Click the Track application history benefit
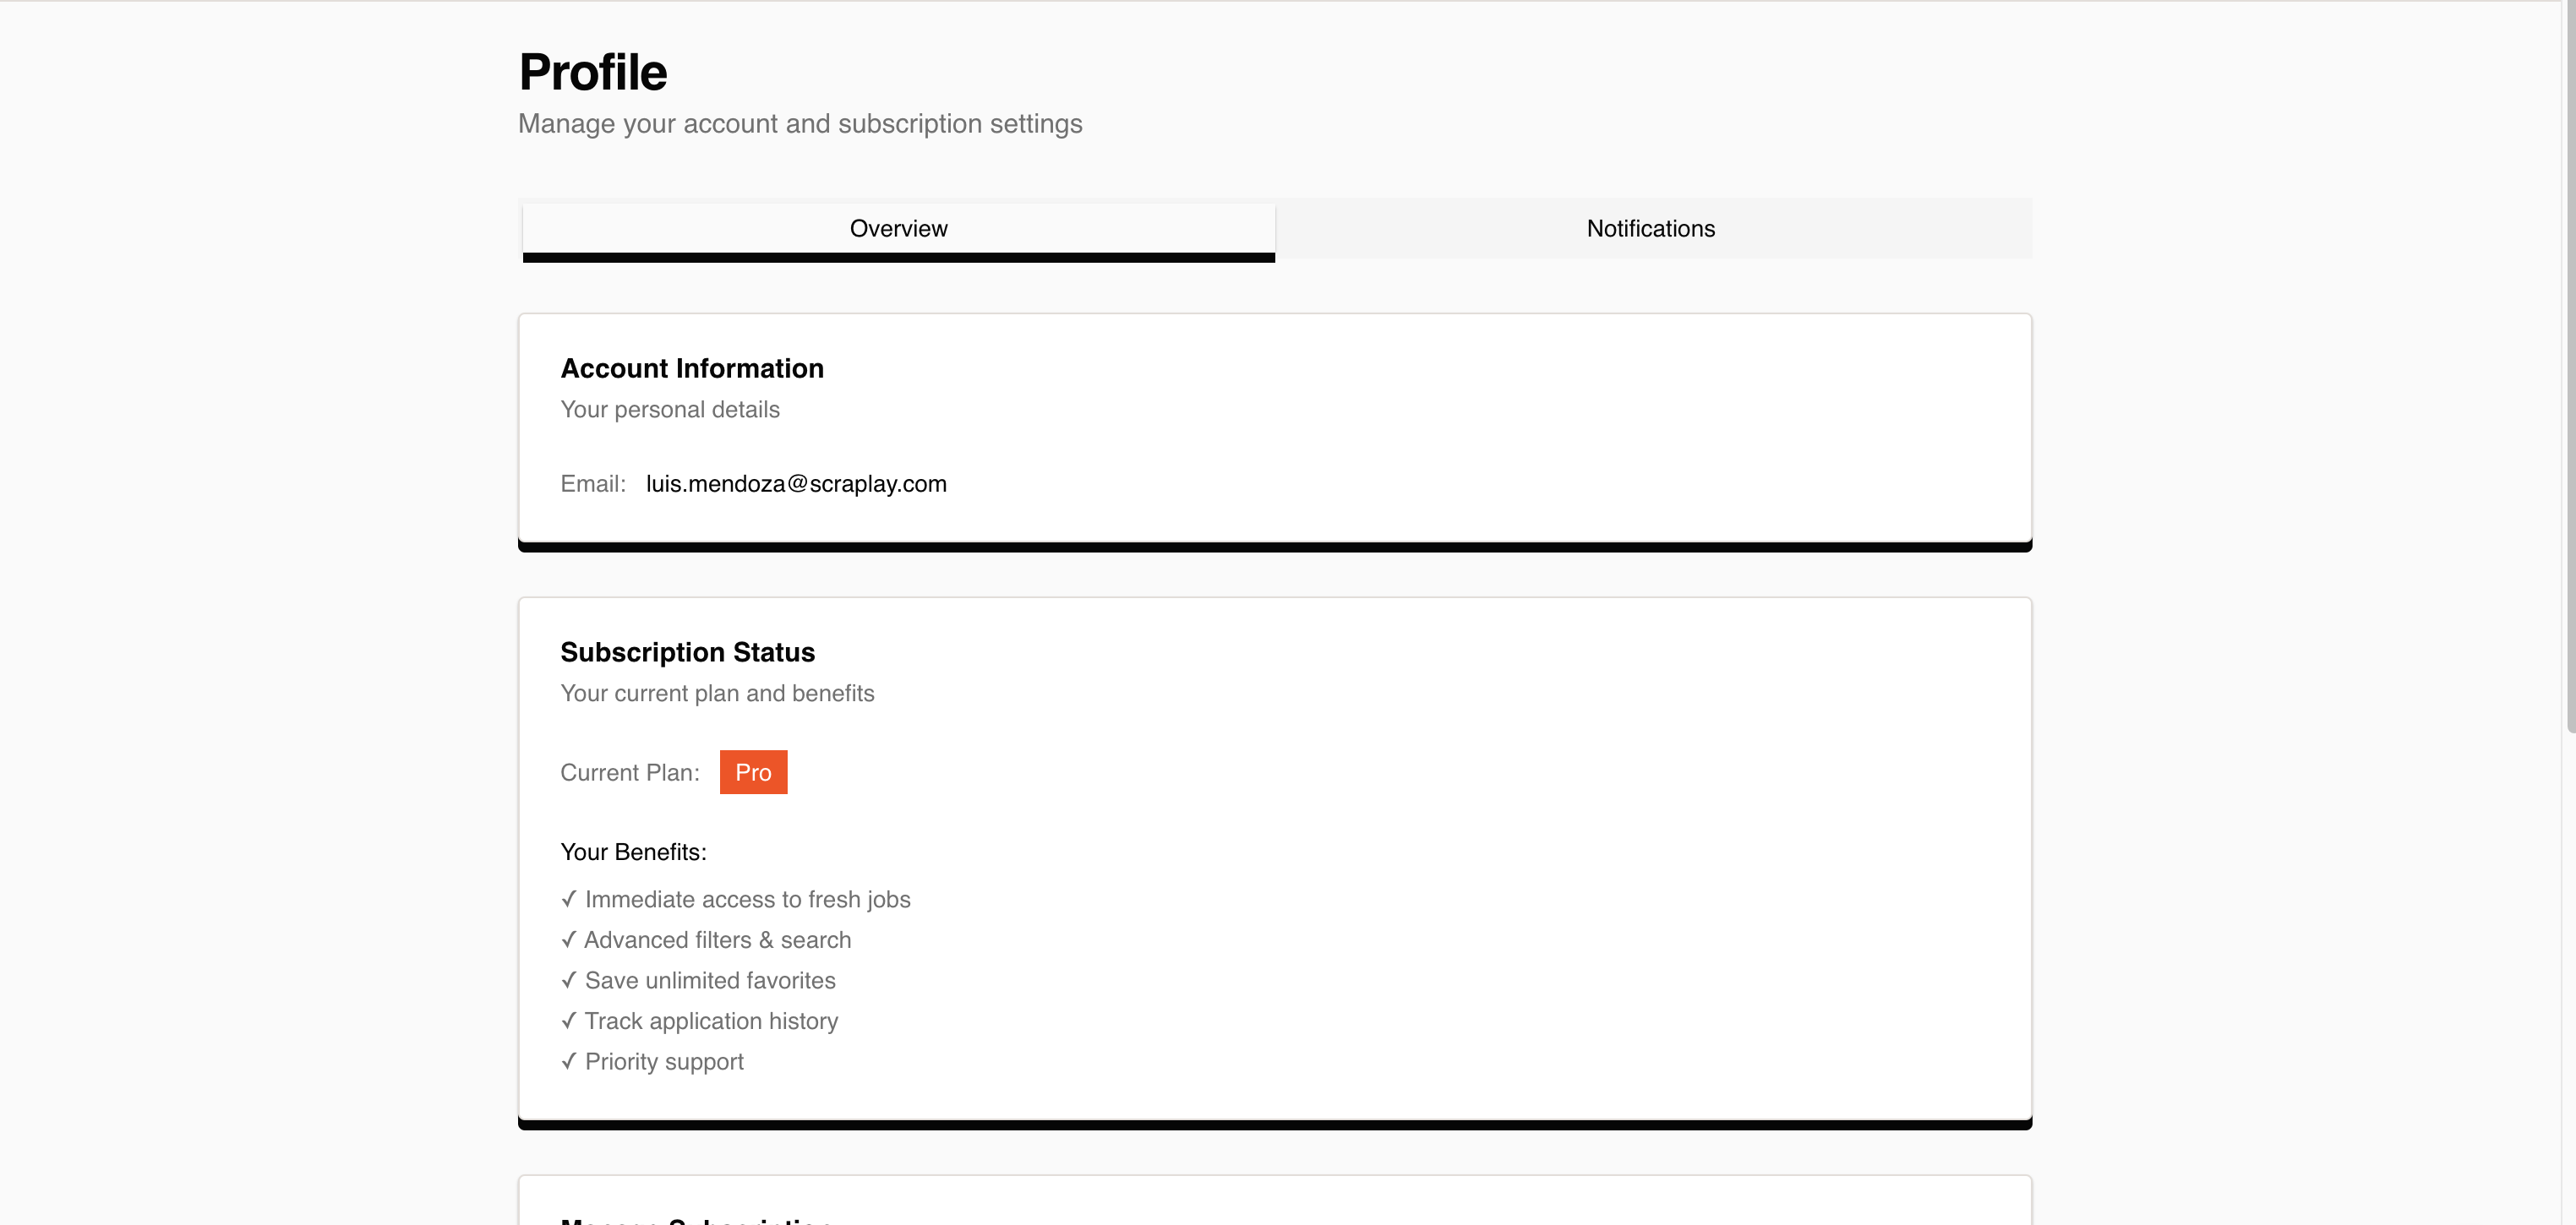The height and width of the screenshot is (1225, 2576). coord(711,1020)
